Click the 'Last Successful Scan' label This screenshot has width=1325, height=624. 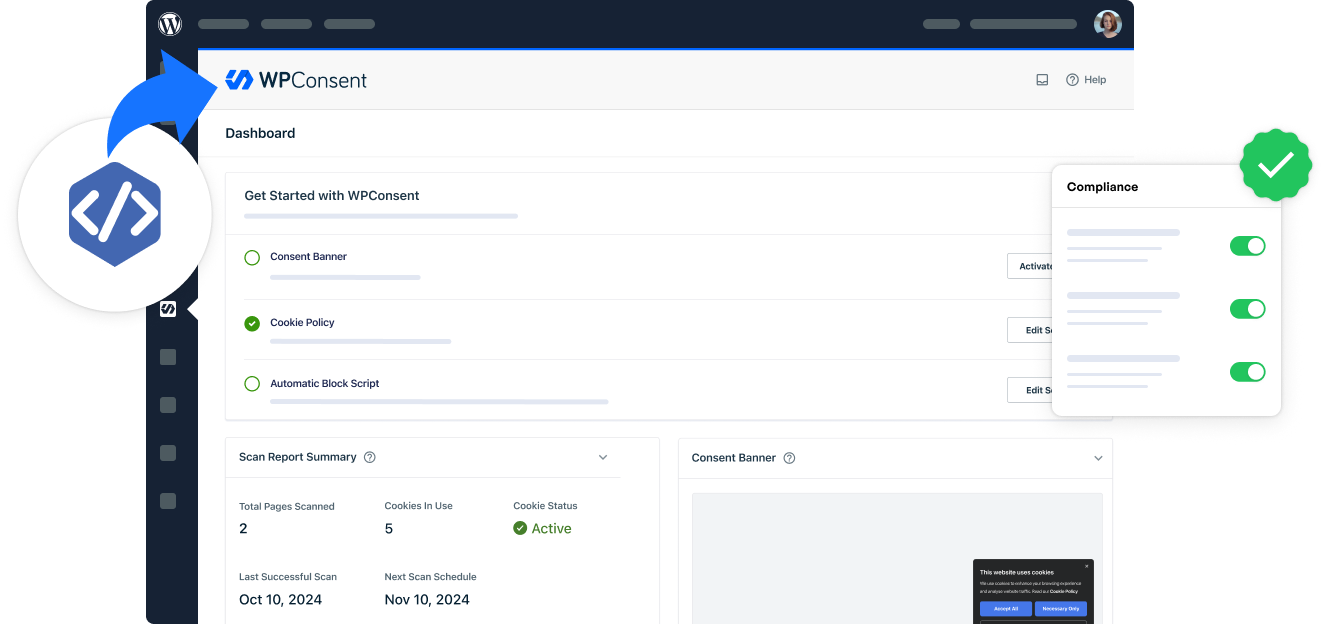(x=288, y=577)
